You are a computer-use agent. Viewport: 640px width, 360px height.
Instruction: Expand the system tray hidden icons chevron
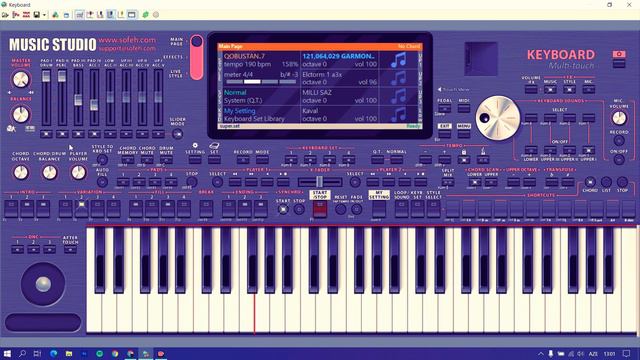pyautogui.click(x=540, y=354)
